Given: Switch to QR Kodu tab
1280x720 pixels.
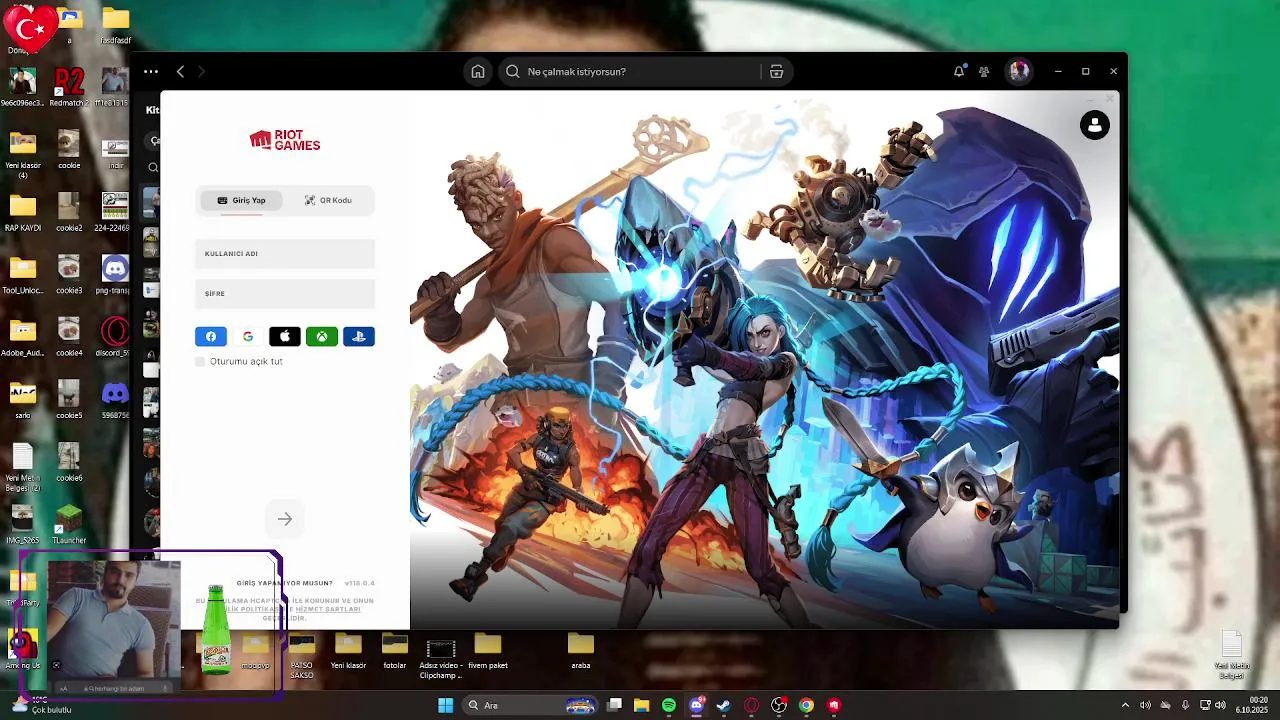Looking at the screenshot, I should point(328,200).
